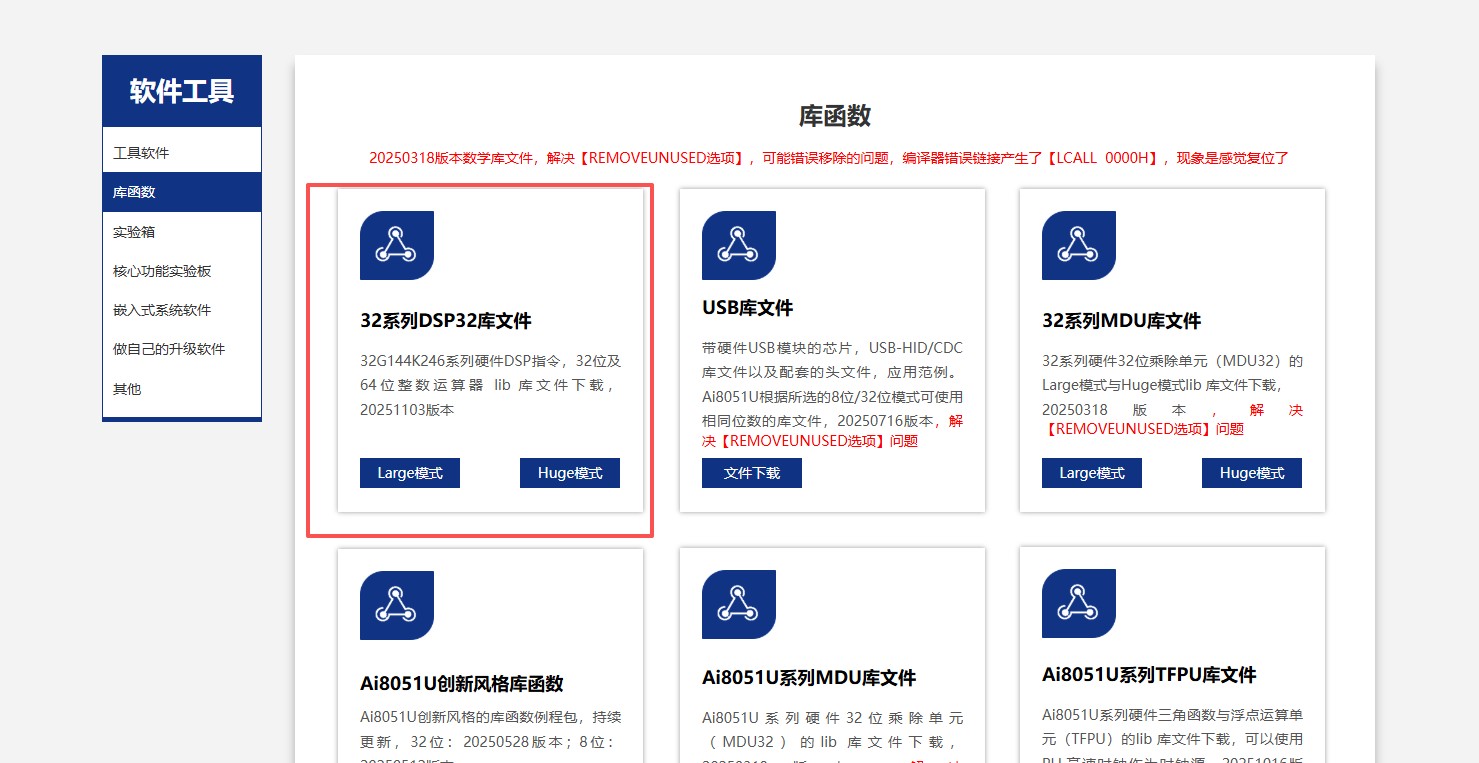Click the 32系列MDU库文件 card icon
The height and width of the screenshot is (763, 1479).
(x=1078, y=245)
